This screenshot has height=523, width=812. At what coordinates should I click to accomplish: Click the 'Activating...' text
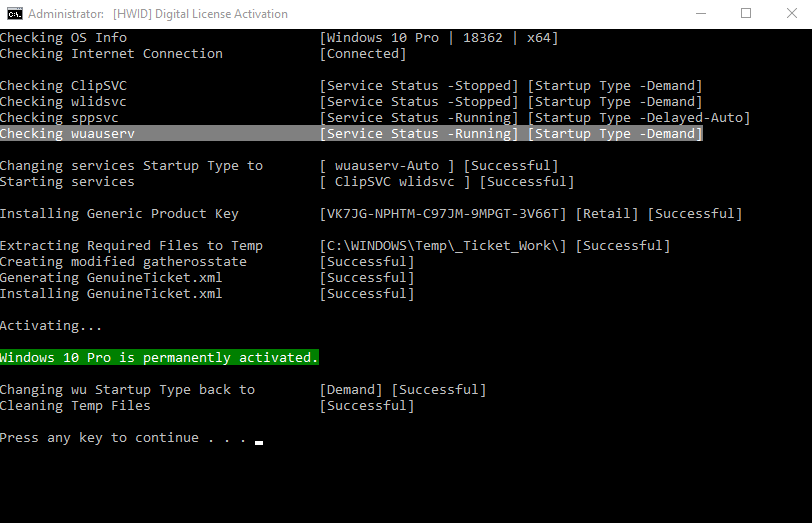51,326
